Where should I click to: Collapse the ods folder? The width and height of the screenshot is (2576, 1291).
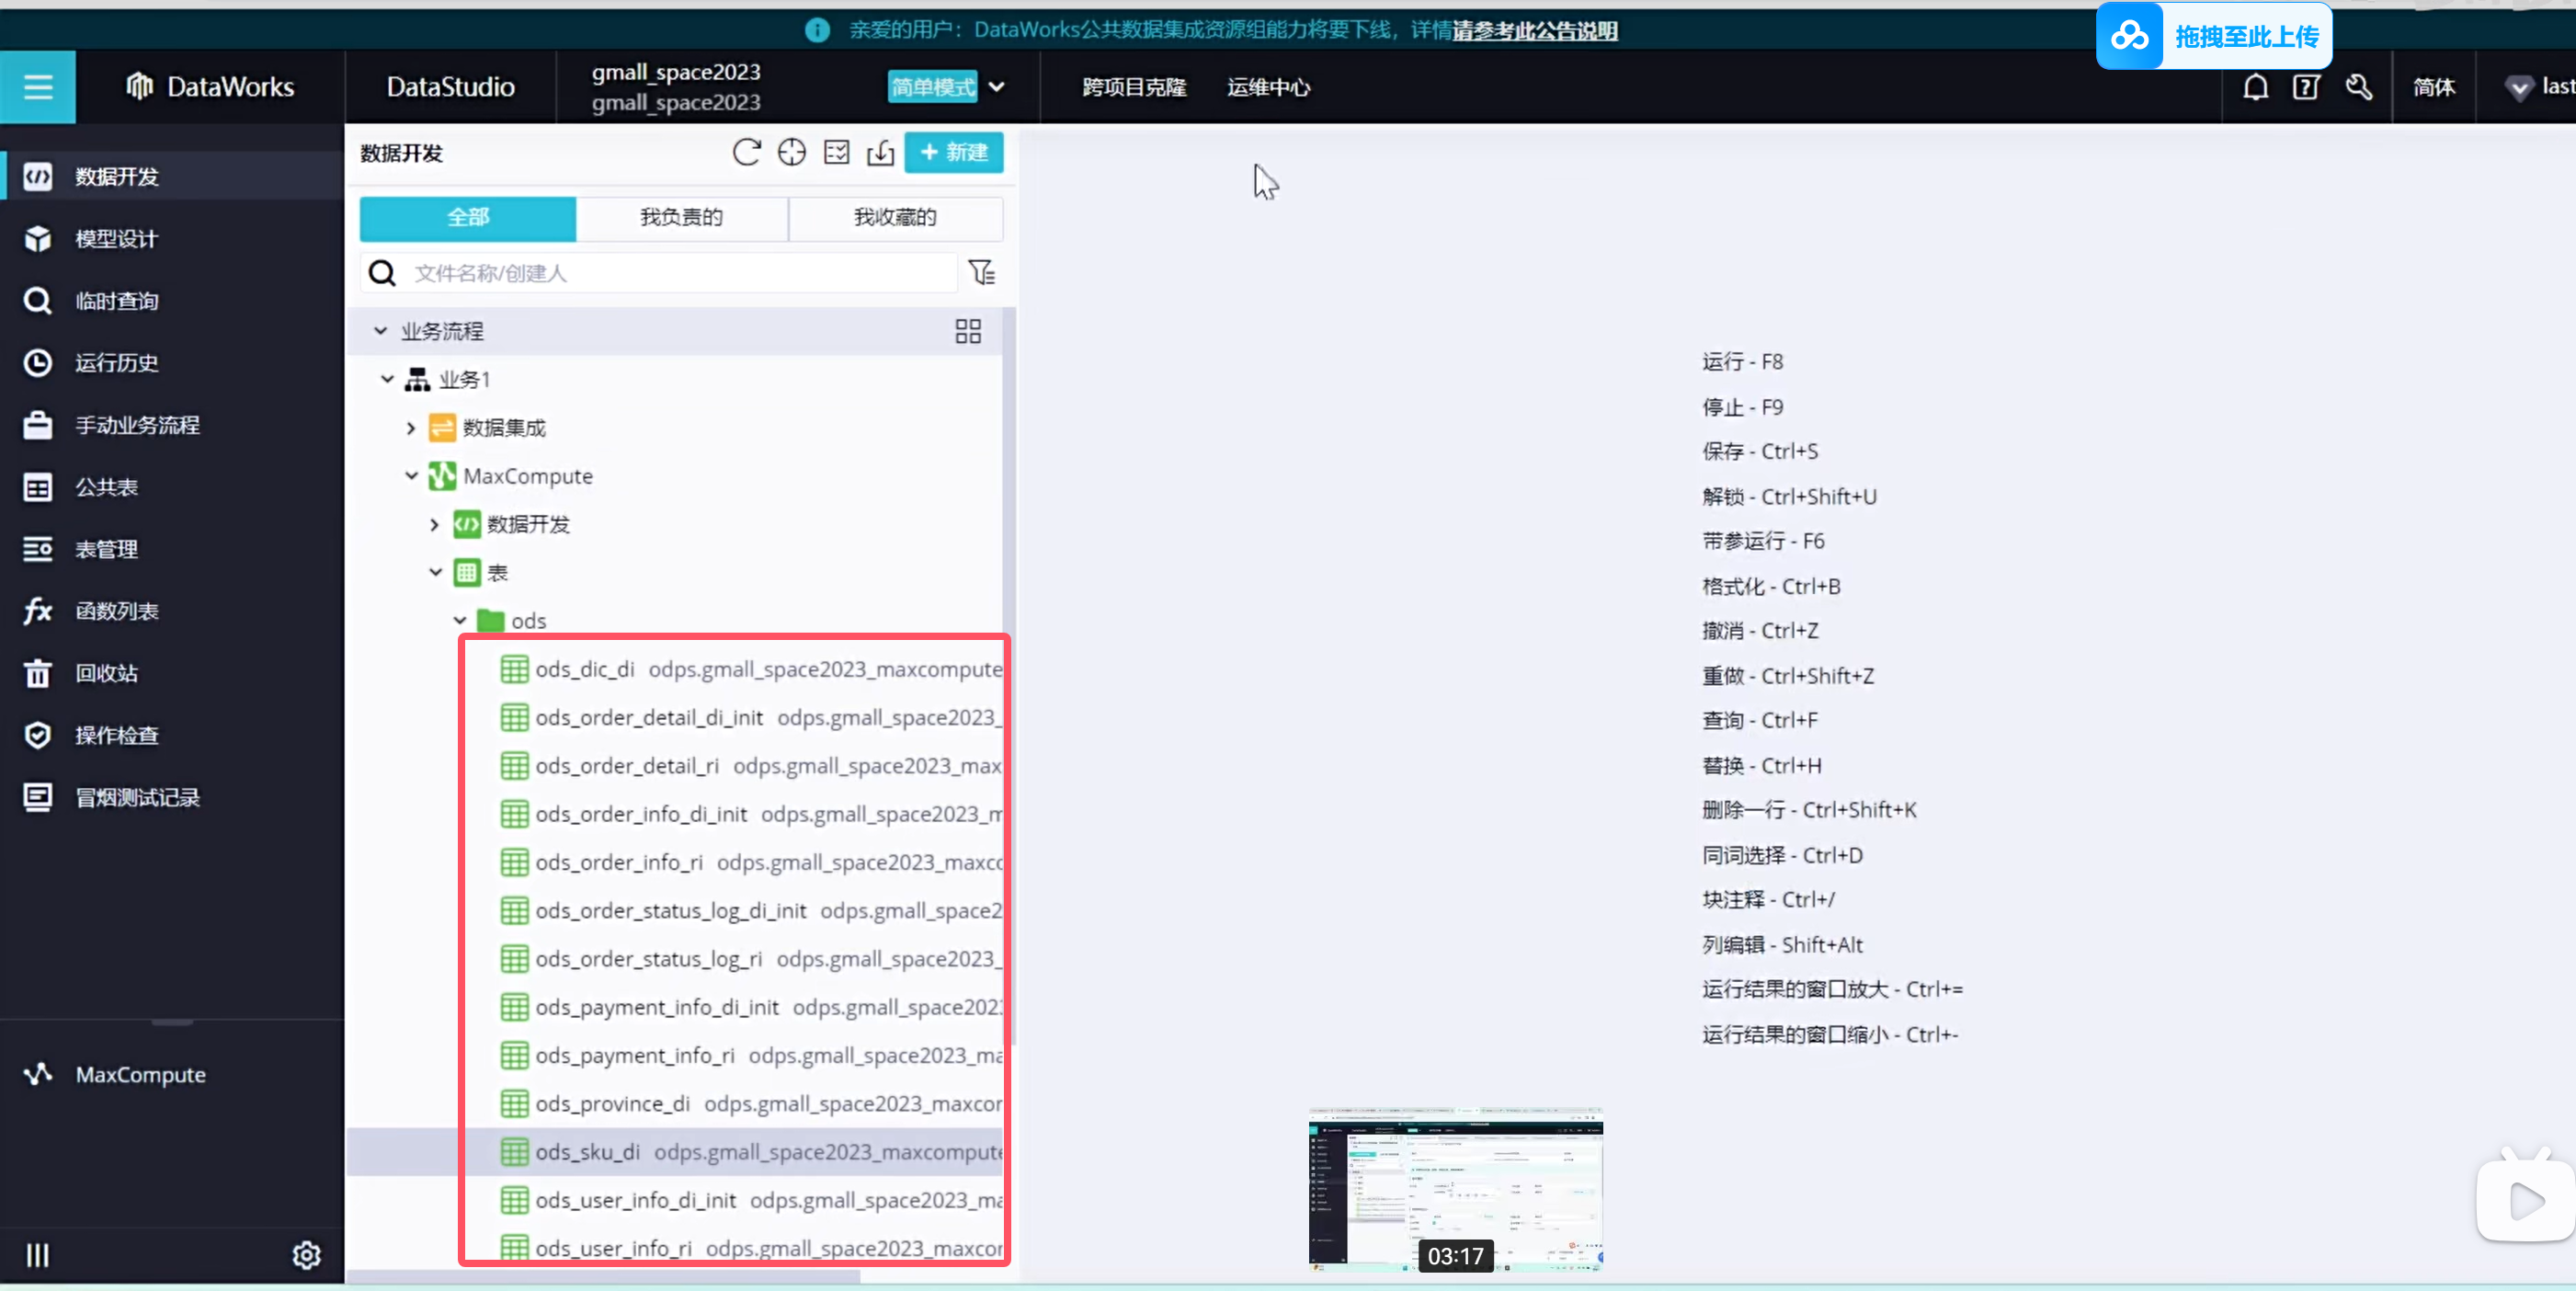[x=460, y=621]
